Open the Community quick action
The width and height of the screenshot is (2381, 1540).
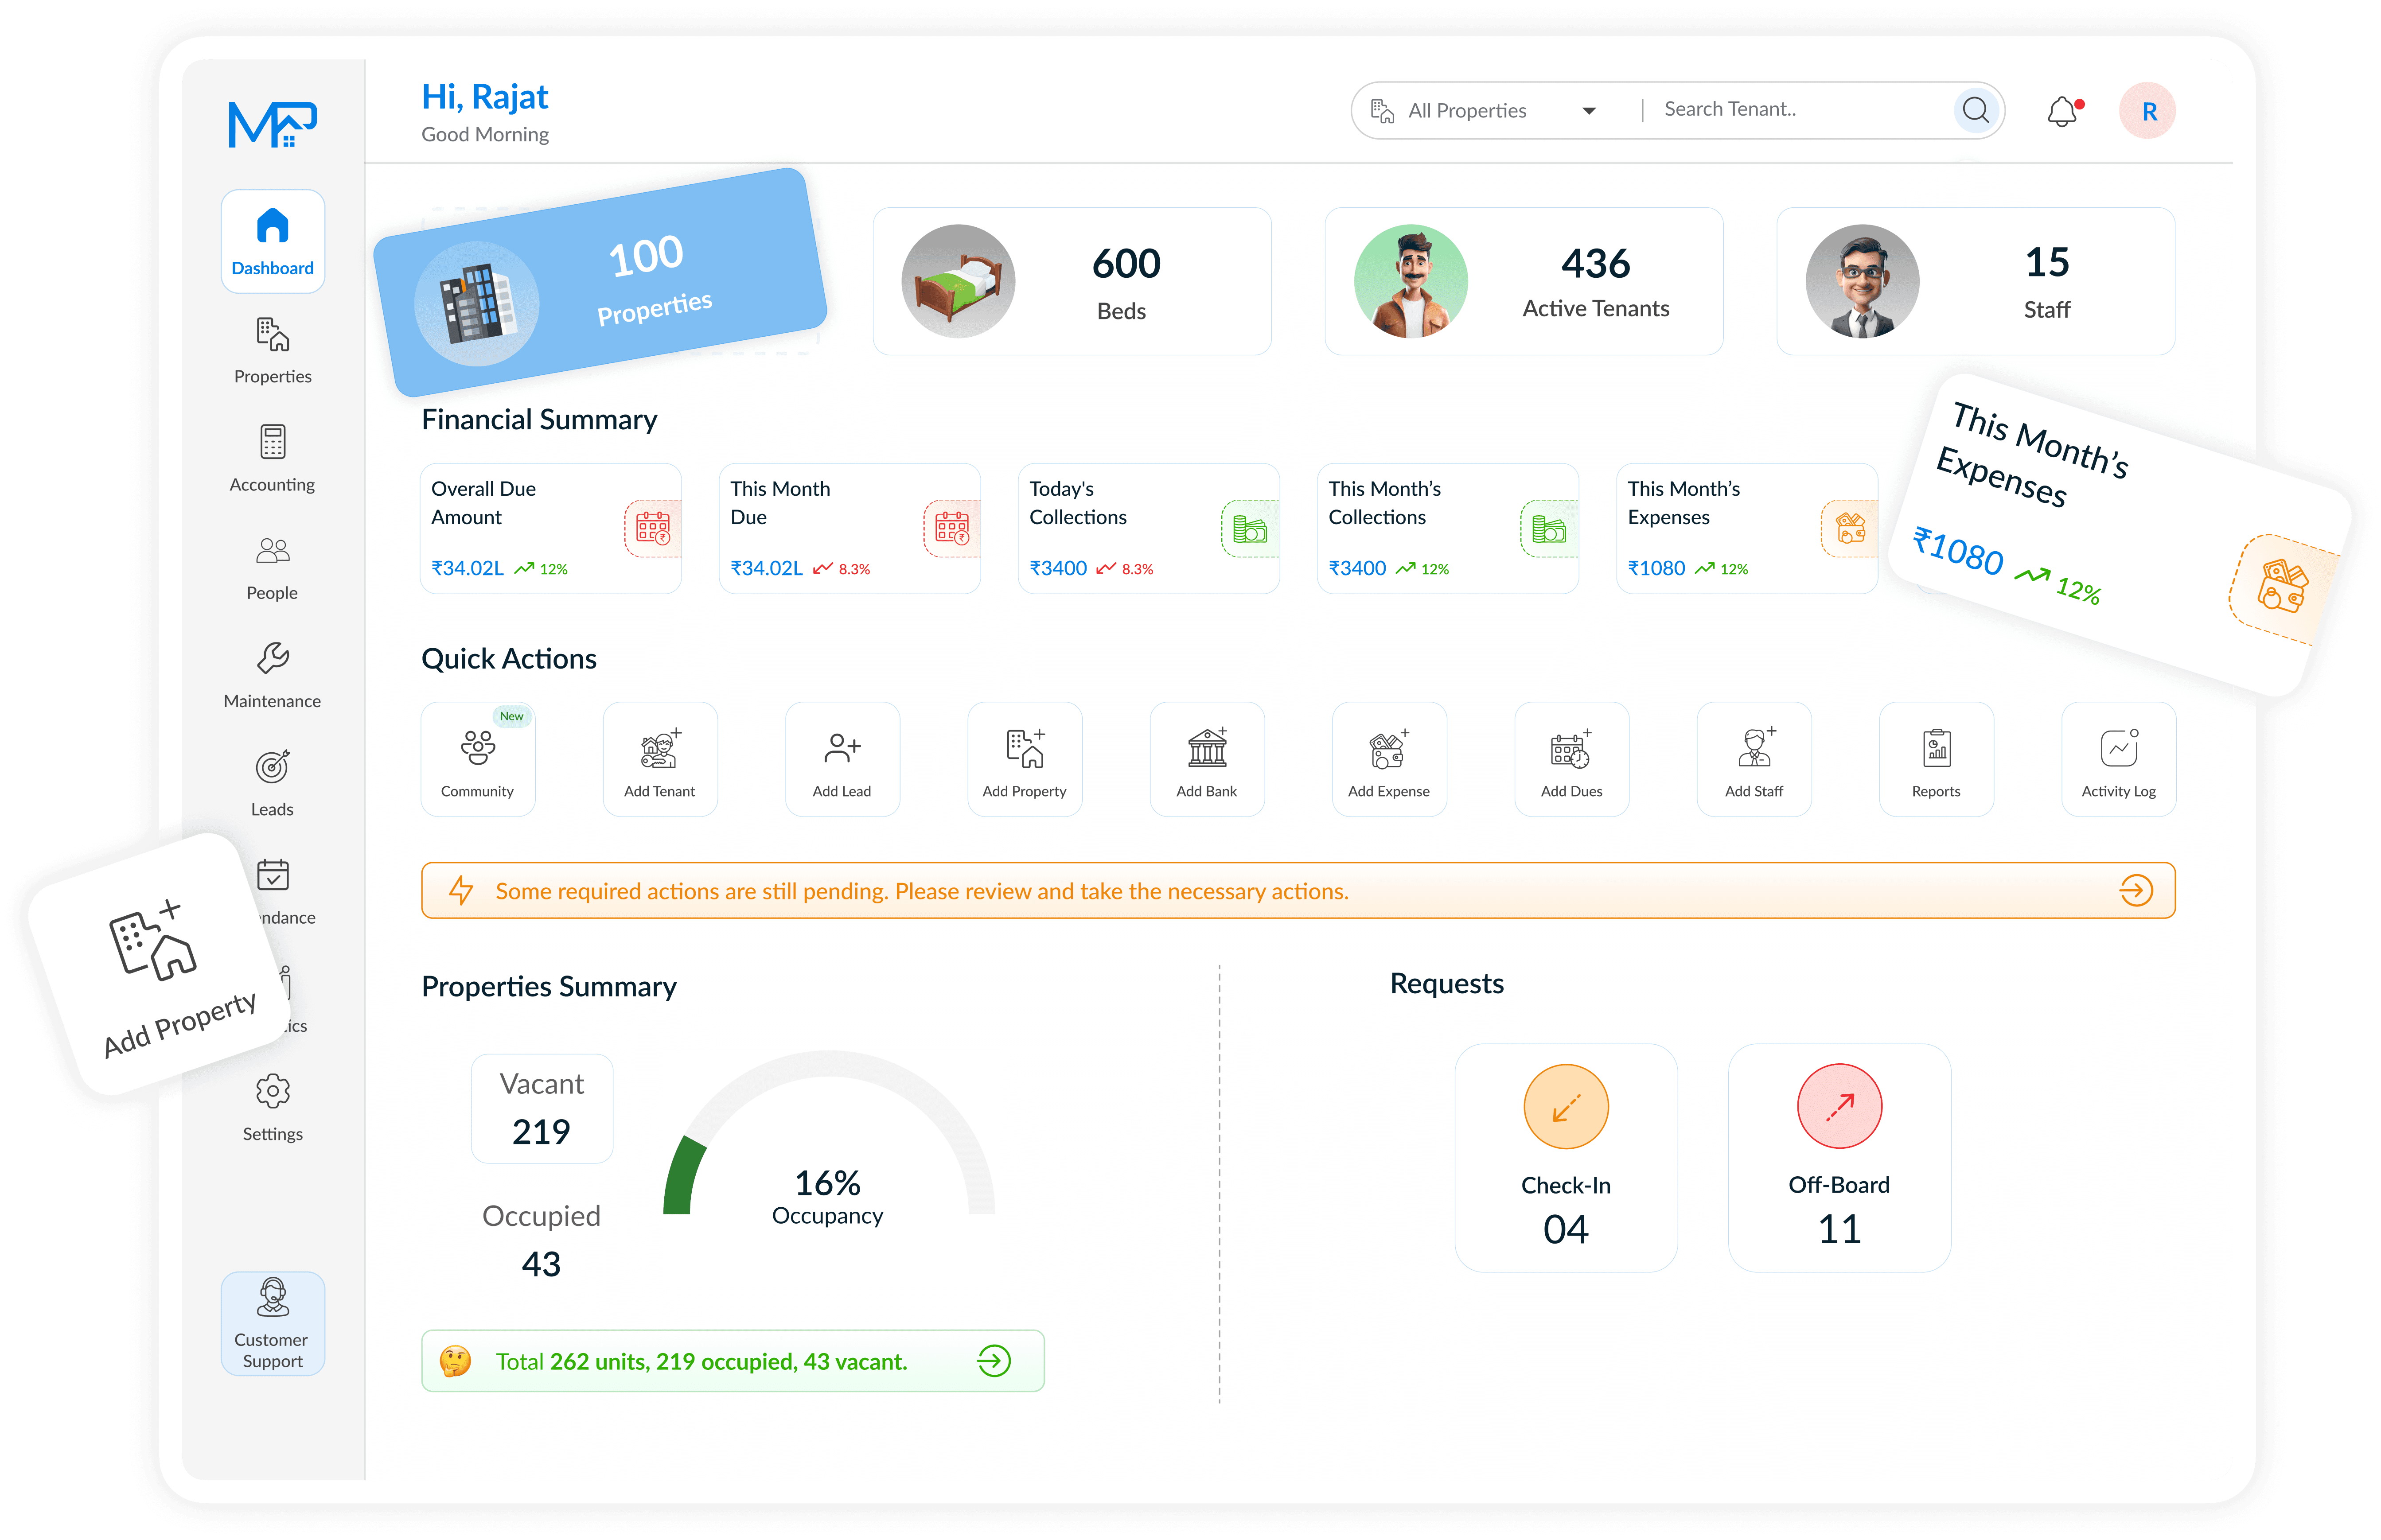click(x=478, y=759)
